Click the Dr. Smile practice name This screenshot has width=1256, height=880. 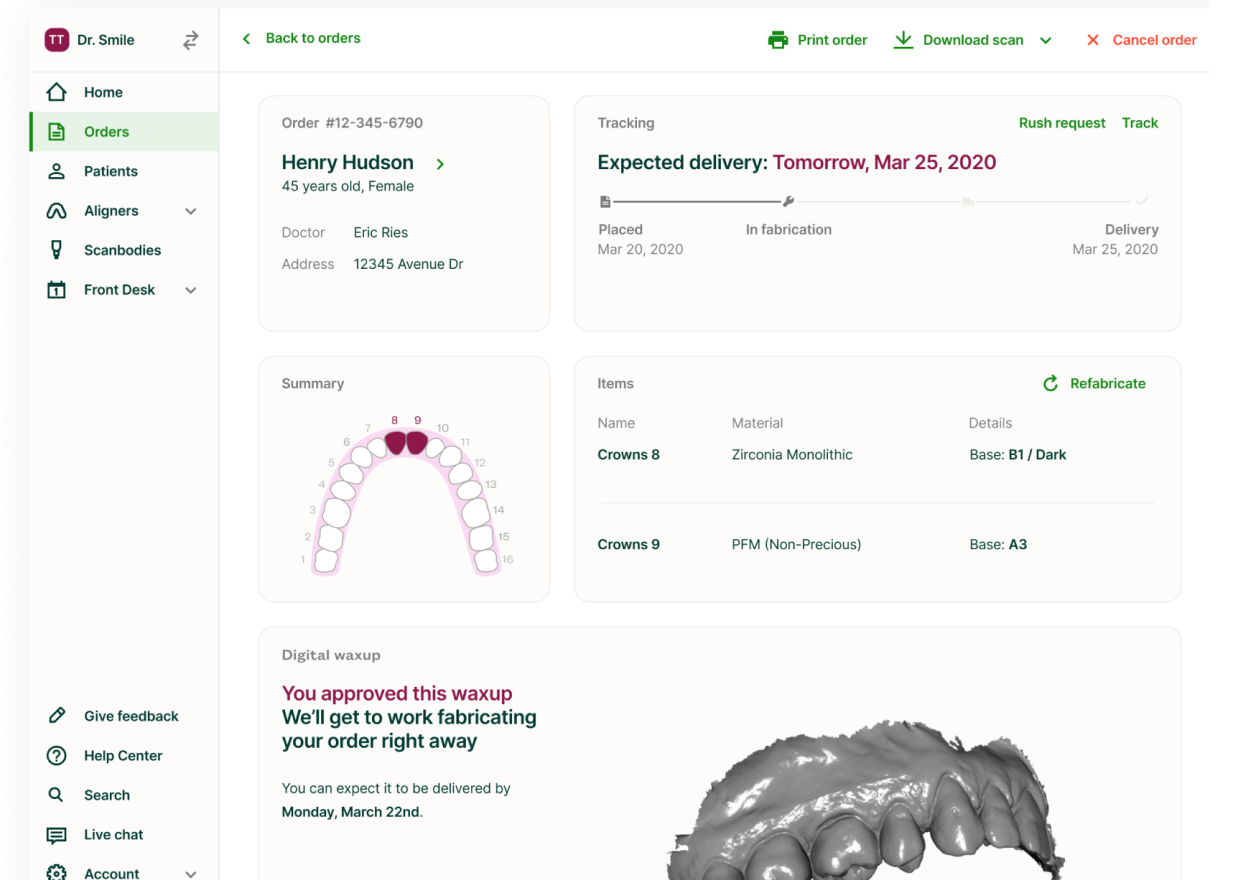[106, 40]
